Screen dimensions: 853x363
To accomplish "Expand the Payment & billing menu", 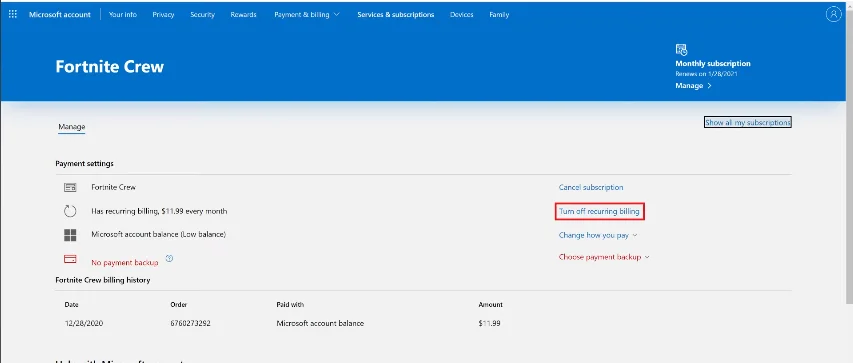I will [307, 15].
